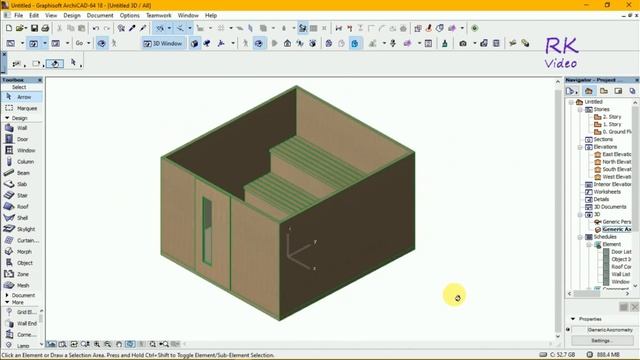Open the Document menu

[x=100, y=16]
